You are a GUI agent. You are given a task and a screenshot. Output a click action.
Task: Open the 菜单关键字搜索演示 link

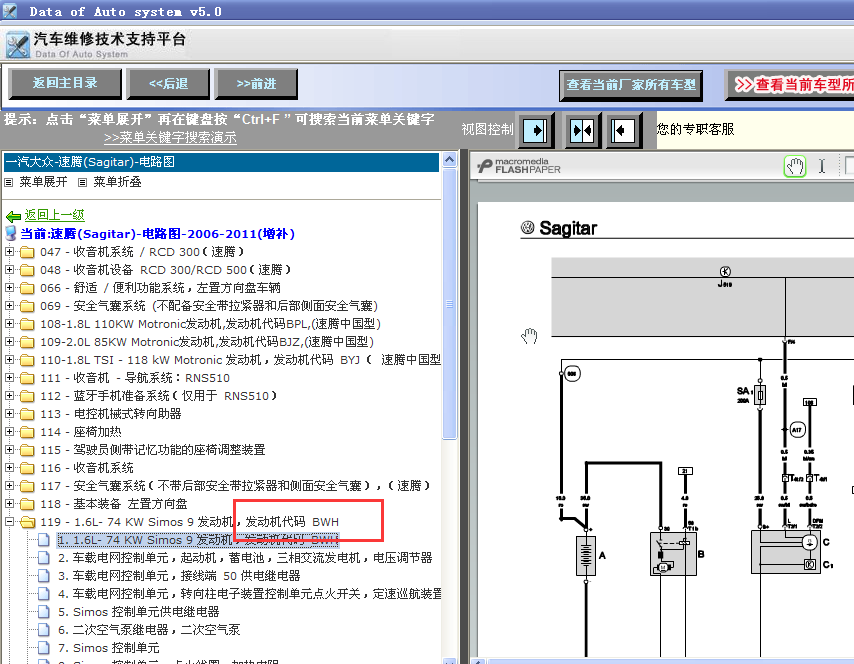point(170,137)
